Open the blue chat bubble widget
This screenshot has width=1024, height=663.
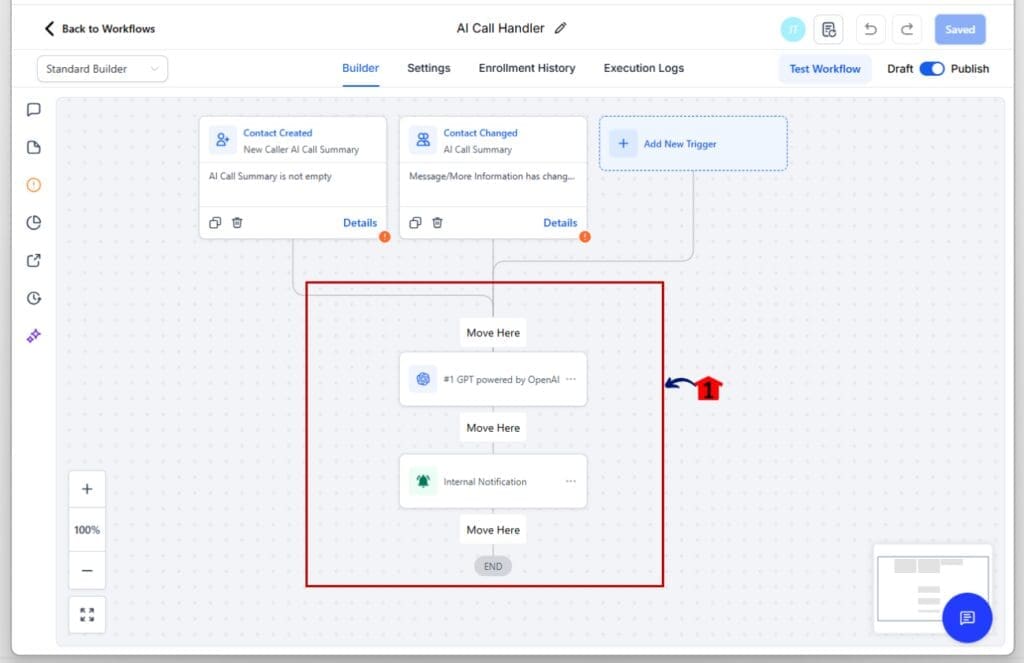coord(966,618)
